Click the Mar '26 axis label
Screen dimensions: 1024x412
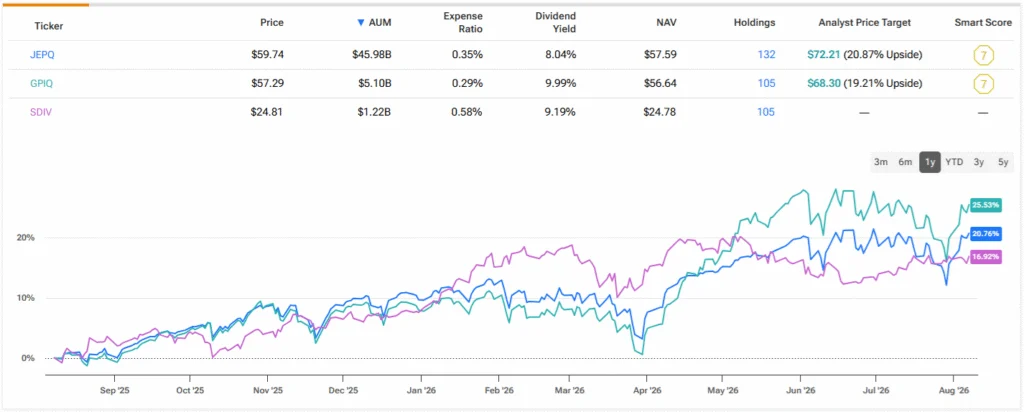coord(569,391)
